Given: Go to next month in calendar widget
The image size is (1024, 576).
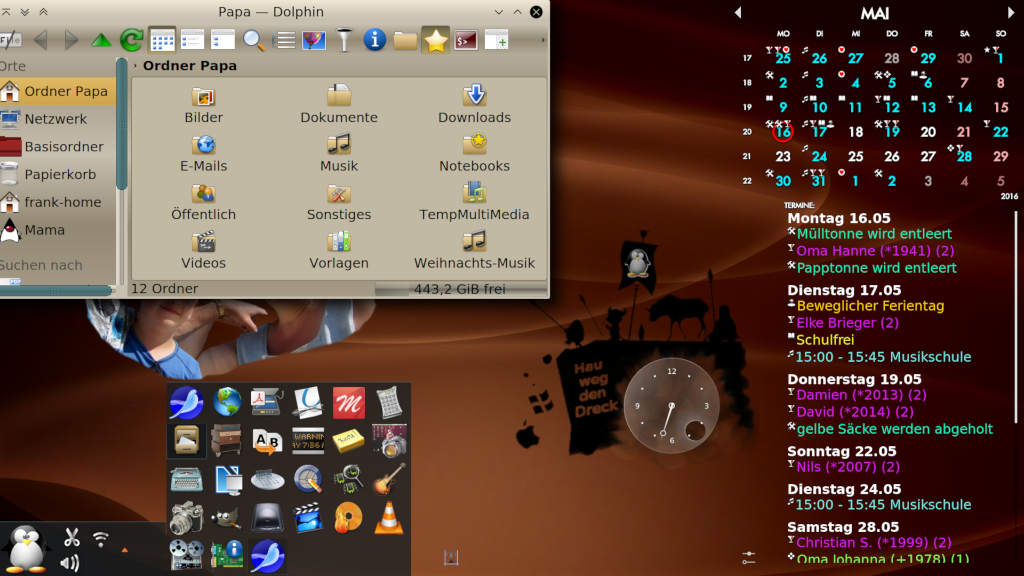Looking at the screenshot, I should [1011, 12].
